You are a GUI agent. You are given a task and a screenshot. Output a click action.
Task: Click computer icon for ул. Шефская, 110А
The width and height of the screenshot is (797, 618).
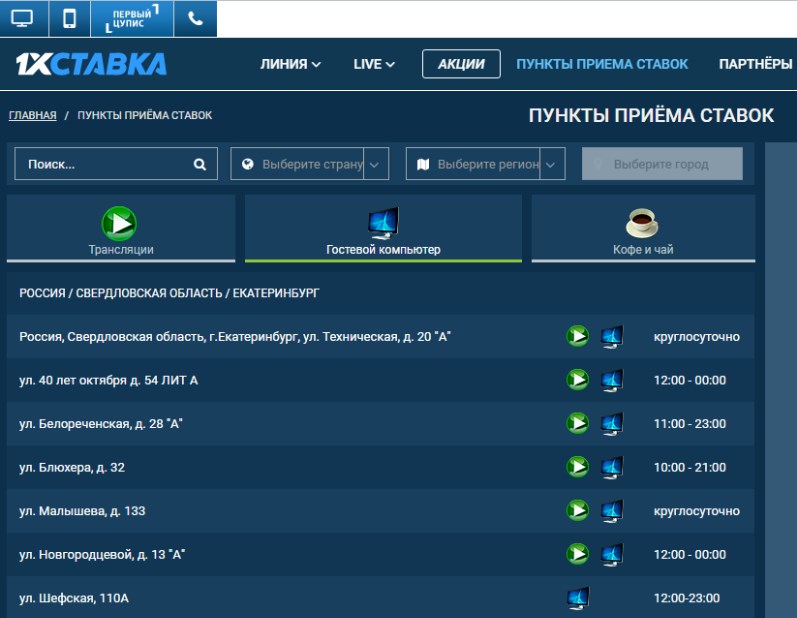click(x=578, y=598)
